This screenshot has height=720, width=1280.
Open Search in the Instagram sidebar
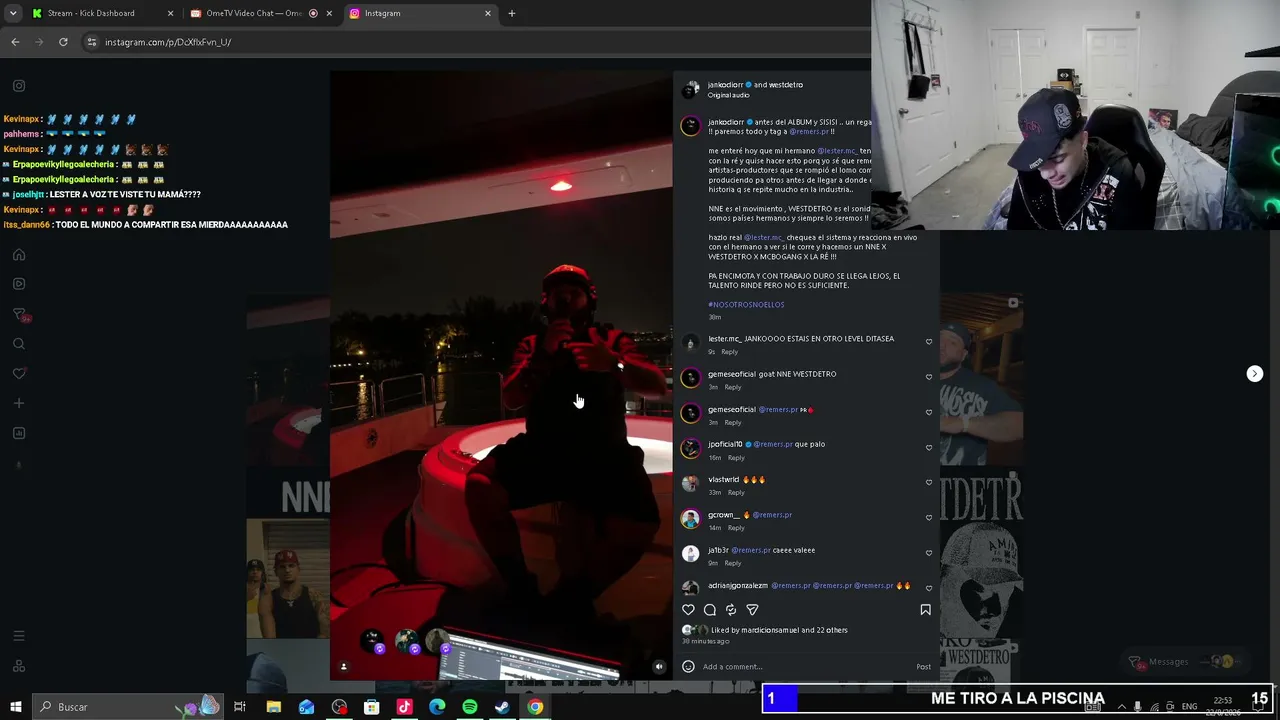coord(19,344)
